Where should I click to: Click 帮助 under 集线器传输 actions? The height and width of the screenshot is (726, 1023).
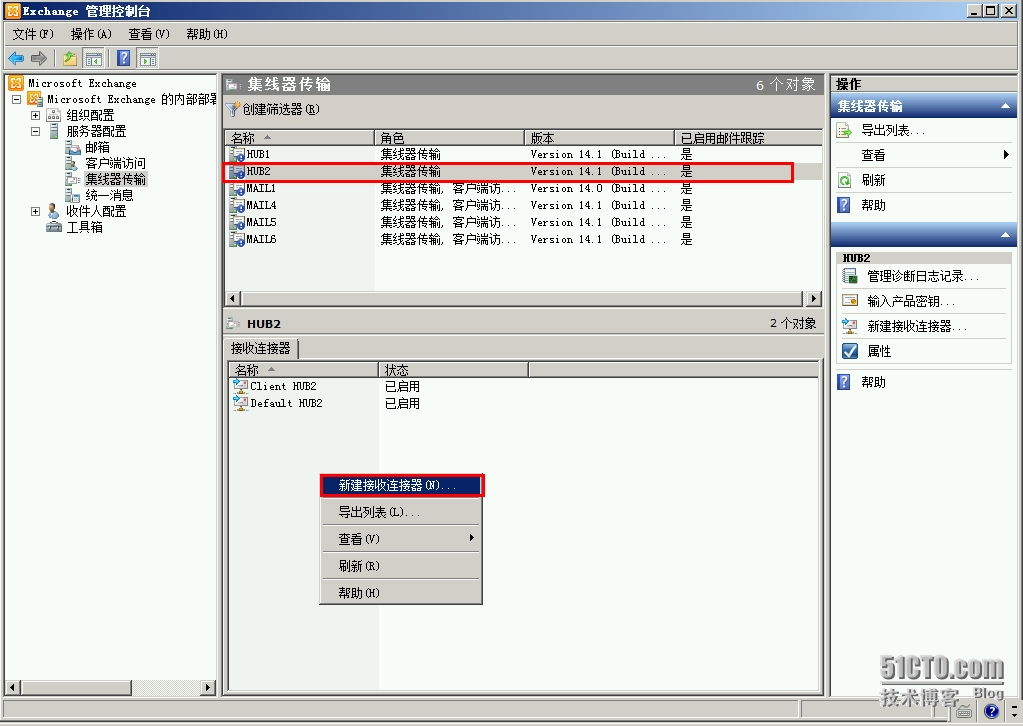(x=873, y=205)
